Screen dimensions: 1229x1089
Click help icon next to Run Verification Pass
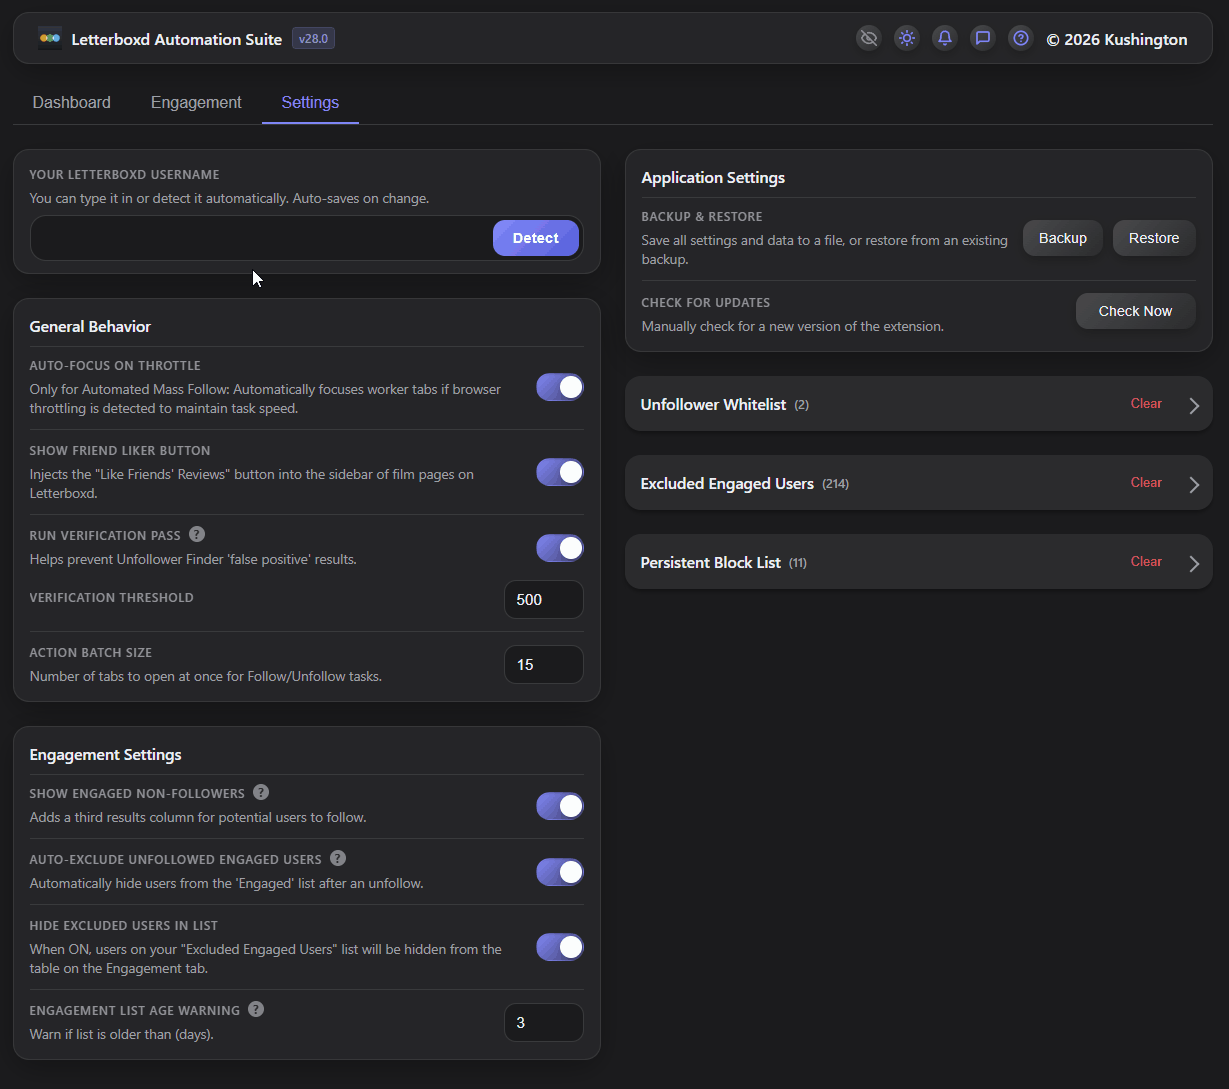click(x=197, y=534)
